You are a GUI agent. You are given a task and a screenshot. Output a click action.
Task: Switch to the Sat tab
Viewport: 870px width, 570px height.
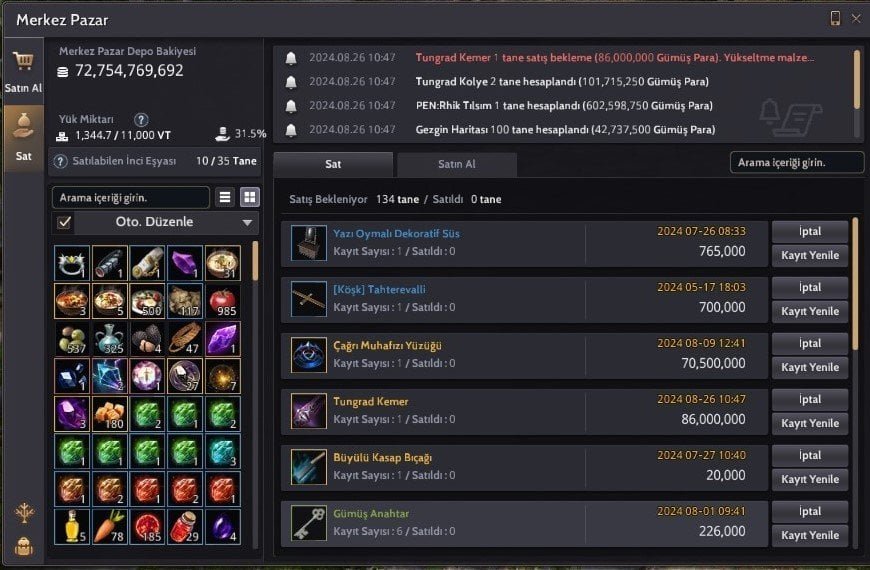333,164
